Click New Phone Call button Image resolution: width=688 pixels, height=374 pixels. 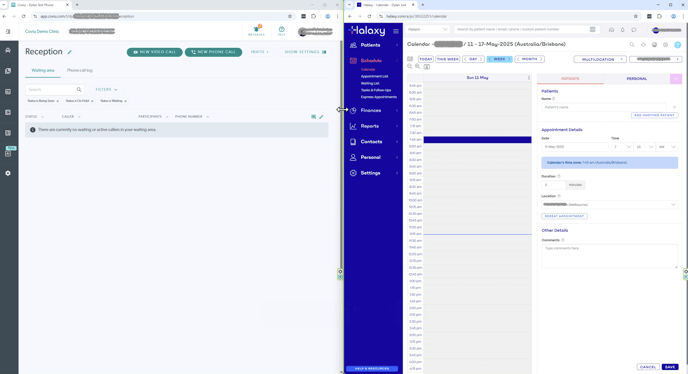pyautogui.click(x=213, y=52)
